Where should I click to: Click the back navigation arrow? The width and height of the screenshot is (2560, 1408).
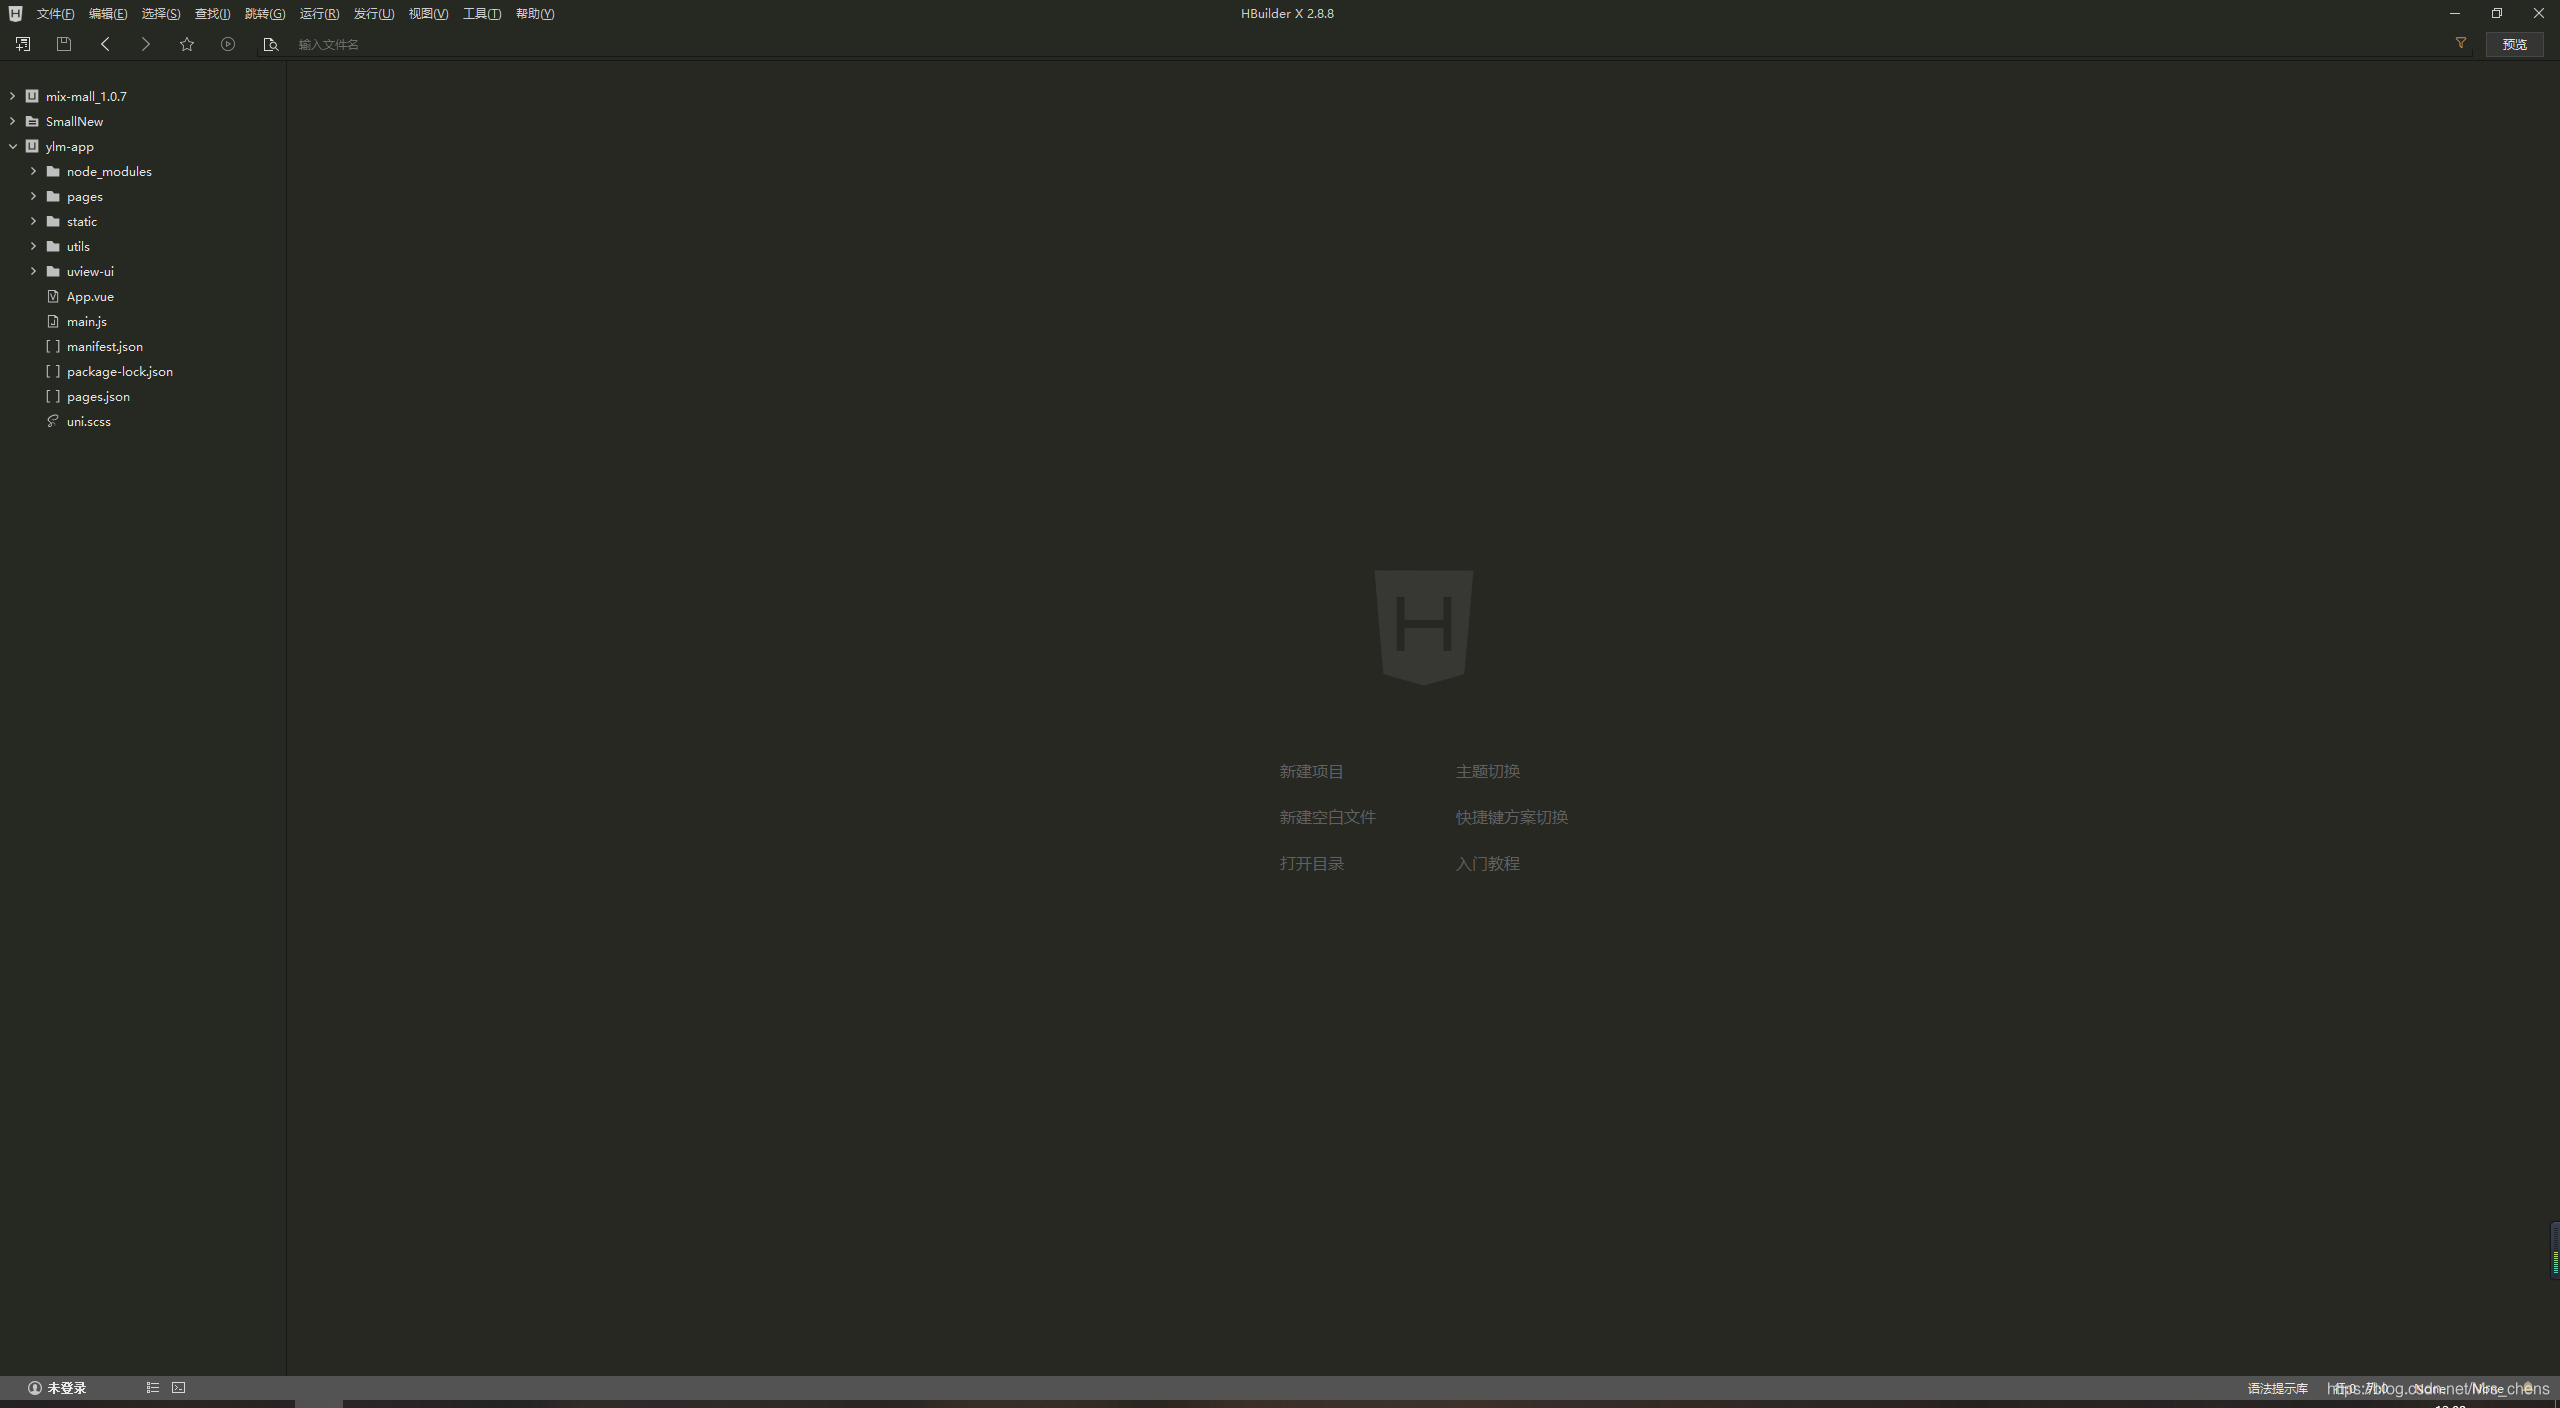[x=105, y=44]
